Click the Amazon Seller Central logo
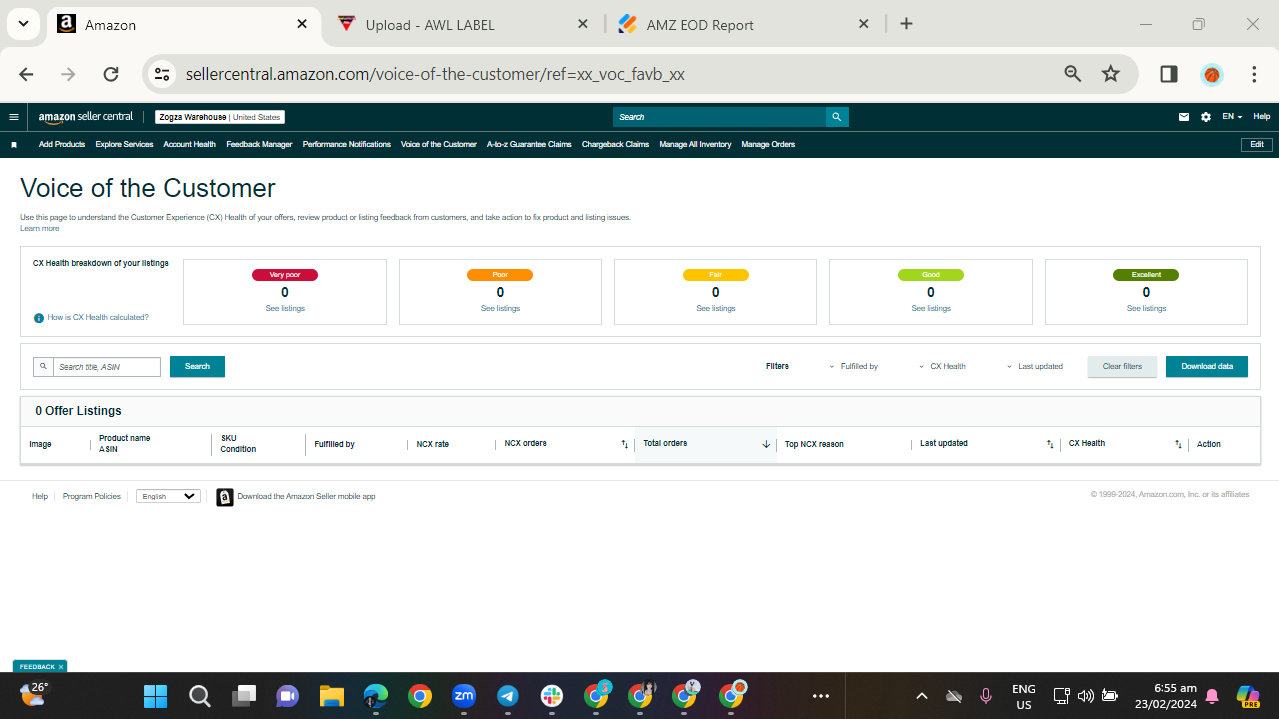The image size is (1279, 719). coord(86,117)
